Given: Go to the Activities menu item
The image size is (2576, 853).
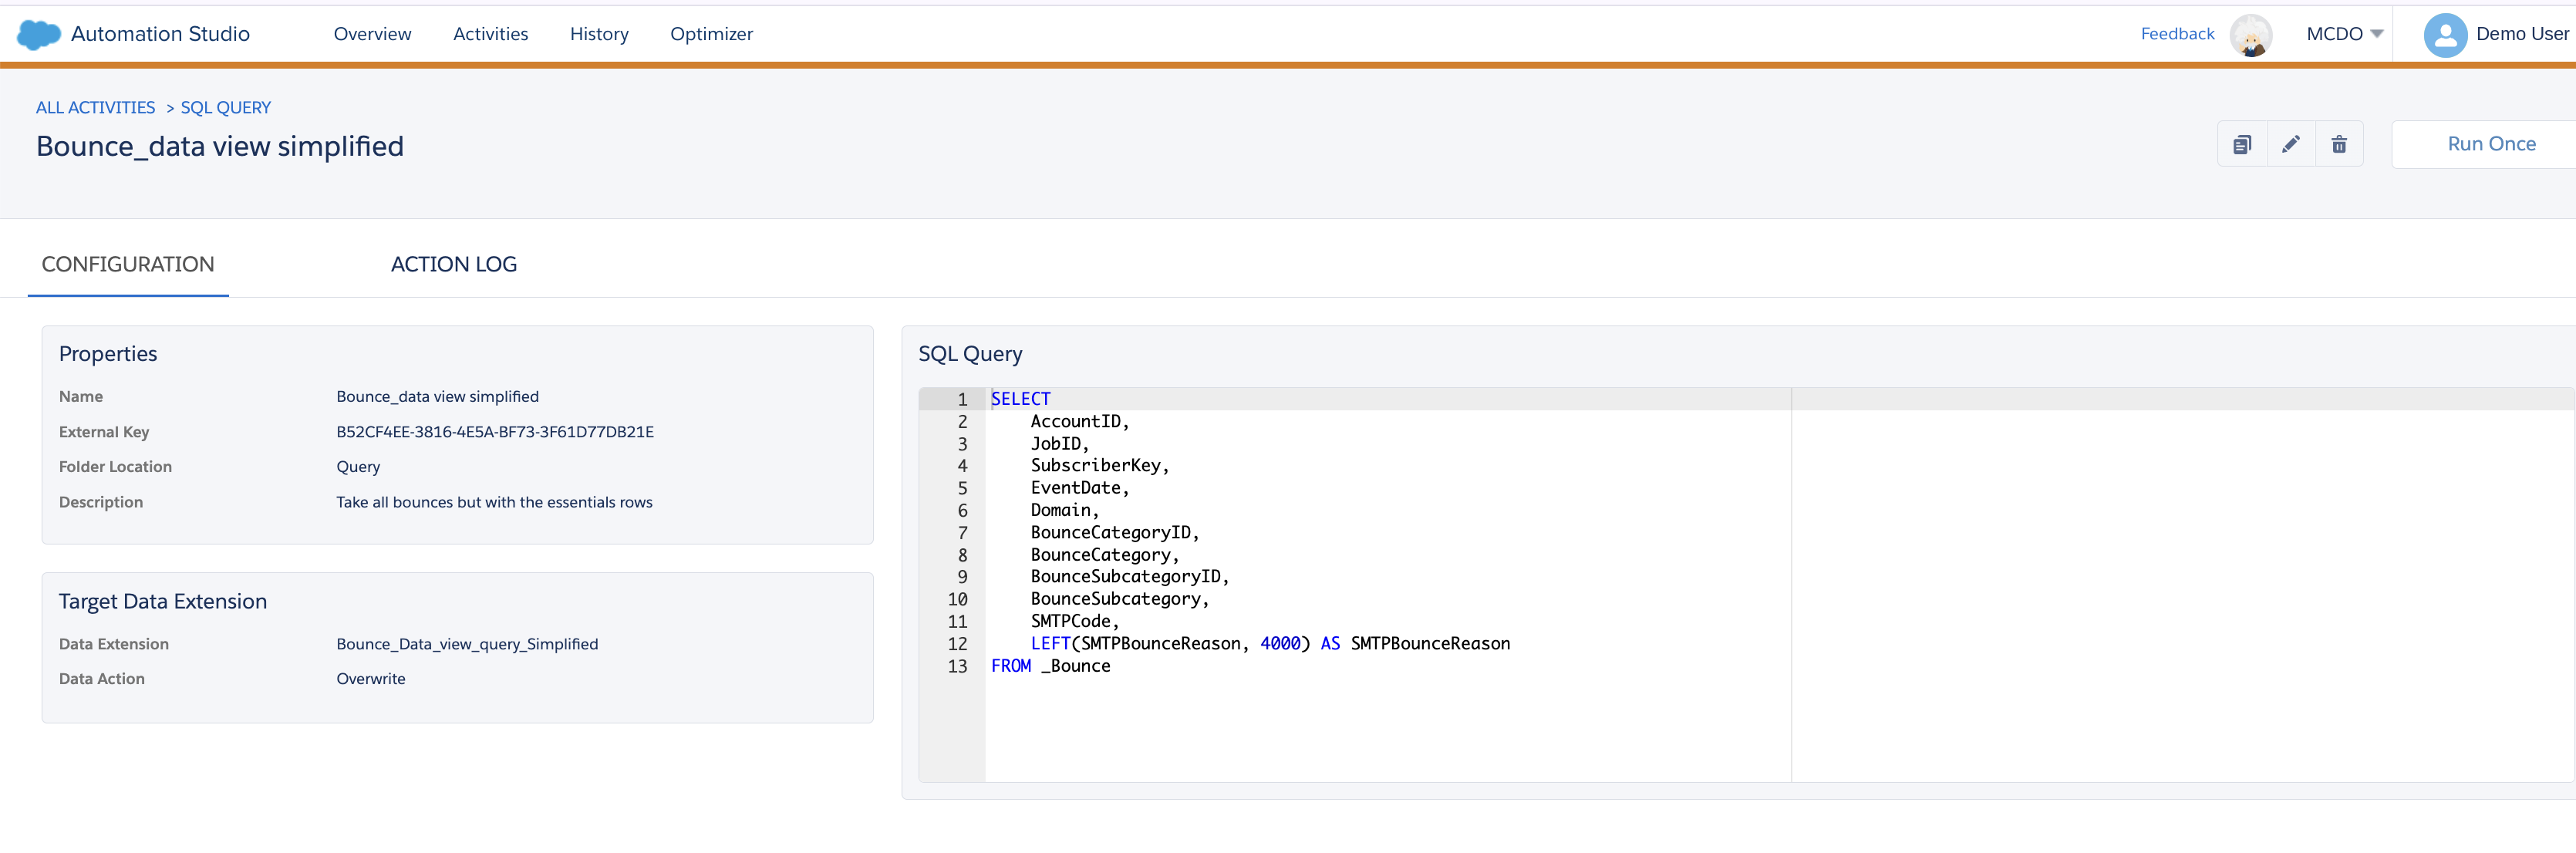Looking at the screenshot, I should click(x=490, y=34).
